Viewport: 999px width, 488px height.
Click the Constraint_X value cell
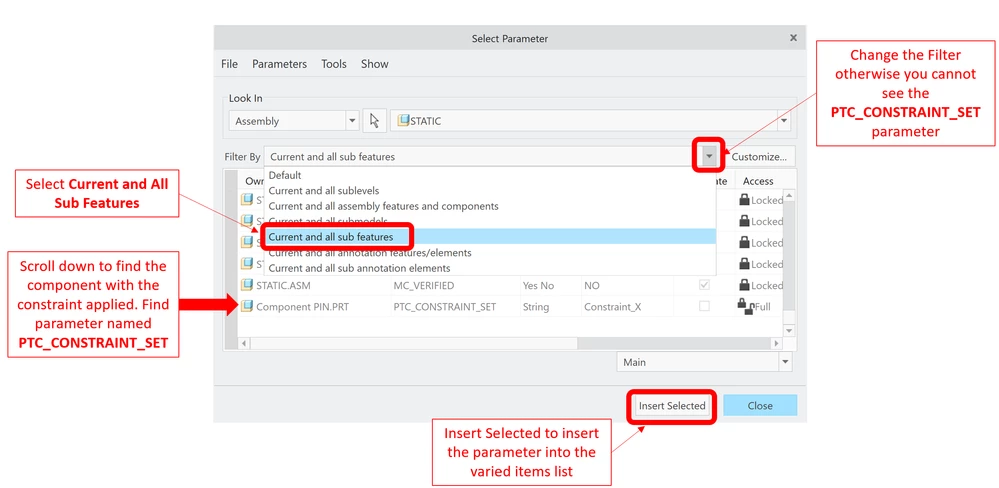[x=612, y=306]
